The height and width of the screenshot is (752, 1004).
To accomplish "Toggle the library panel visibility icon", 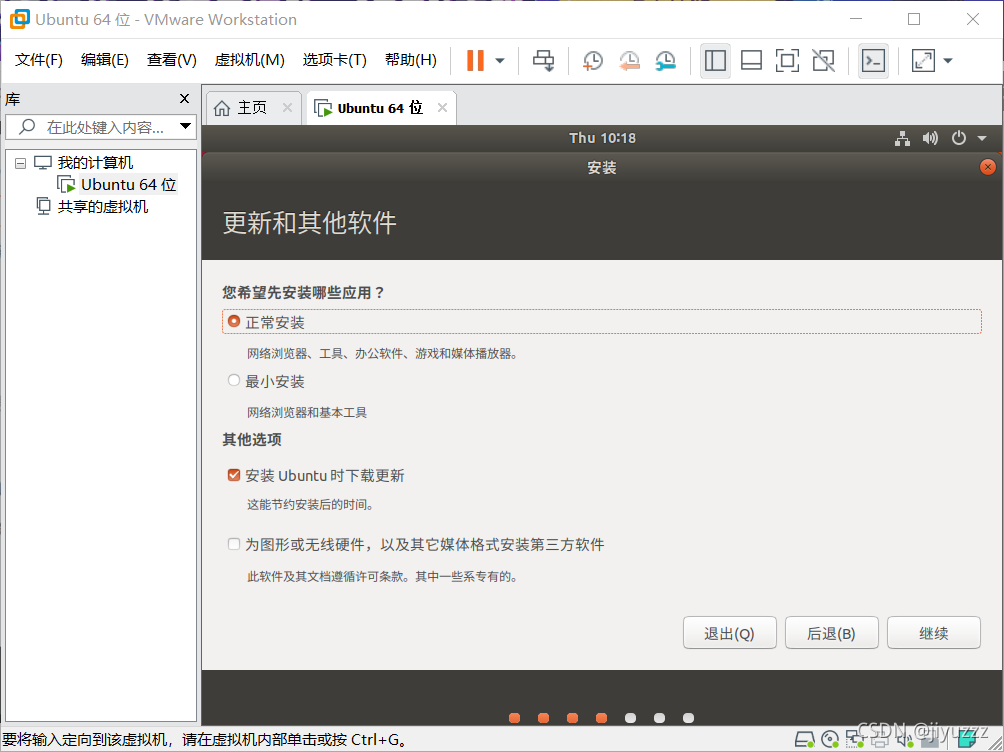I will pyautogui.click(x=715, y=60).
